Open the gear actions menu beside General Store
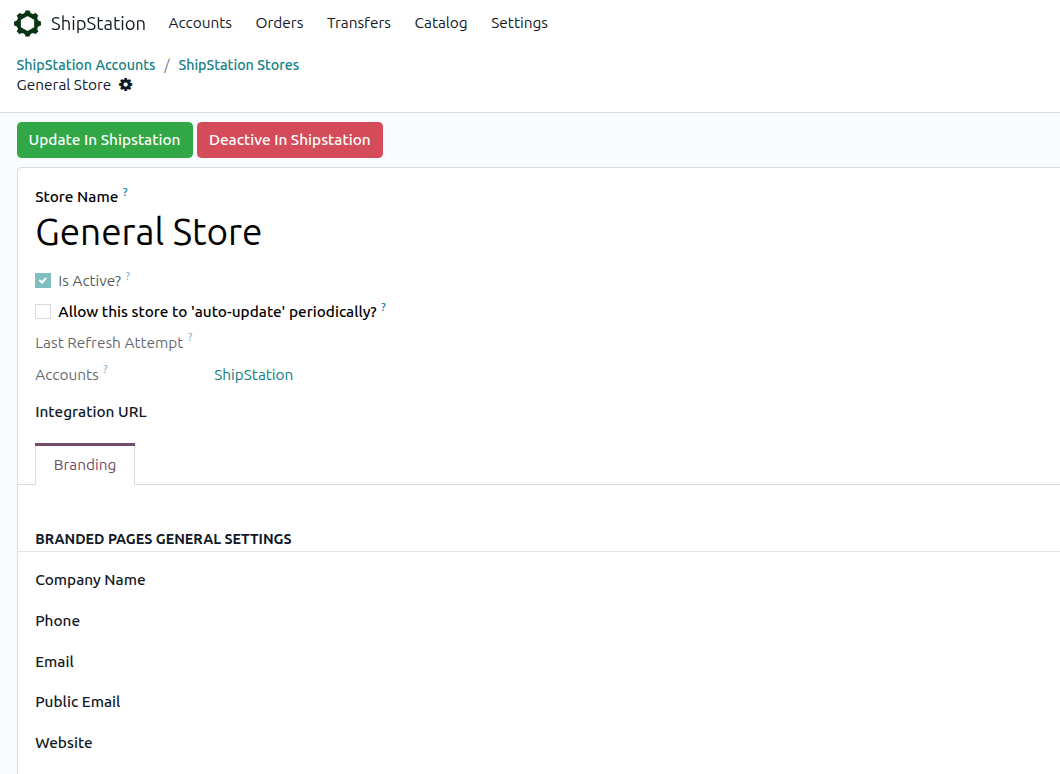 pos(126,85)
